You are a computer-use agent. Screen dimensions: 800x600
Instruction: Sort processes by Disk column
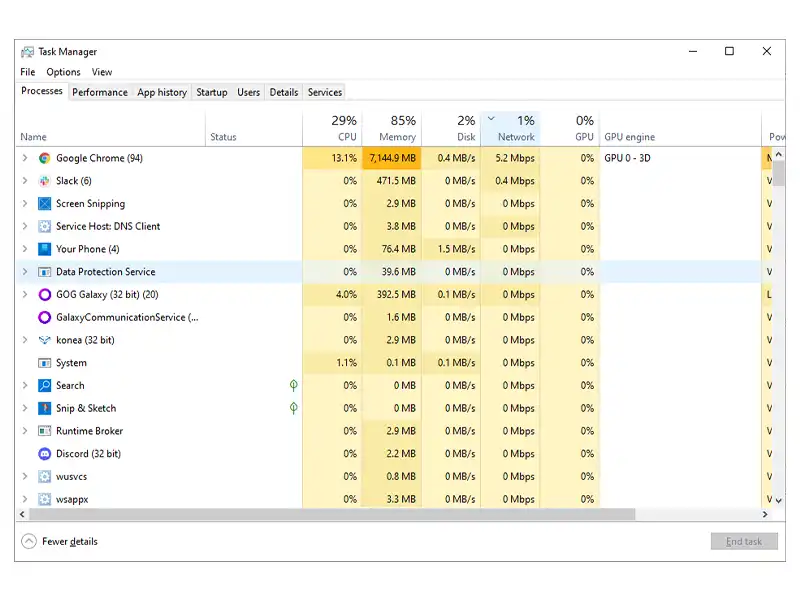point(451,129)
